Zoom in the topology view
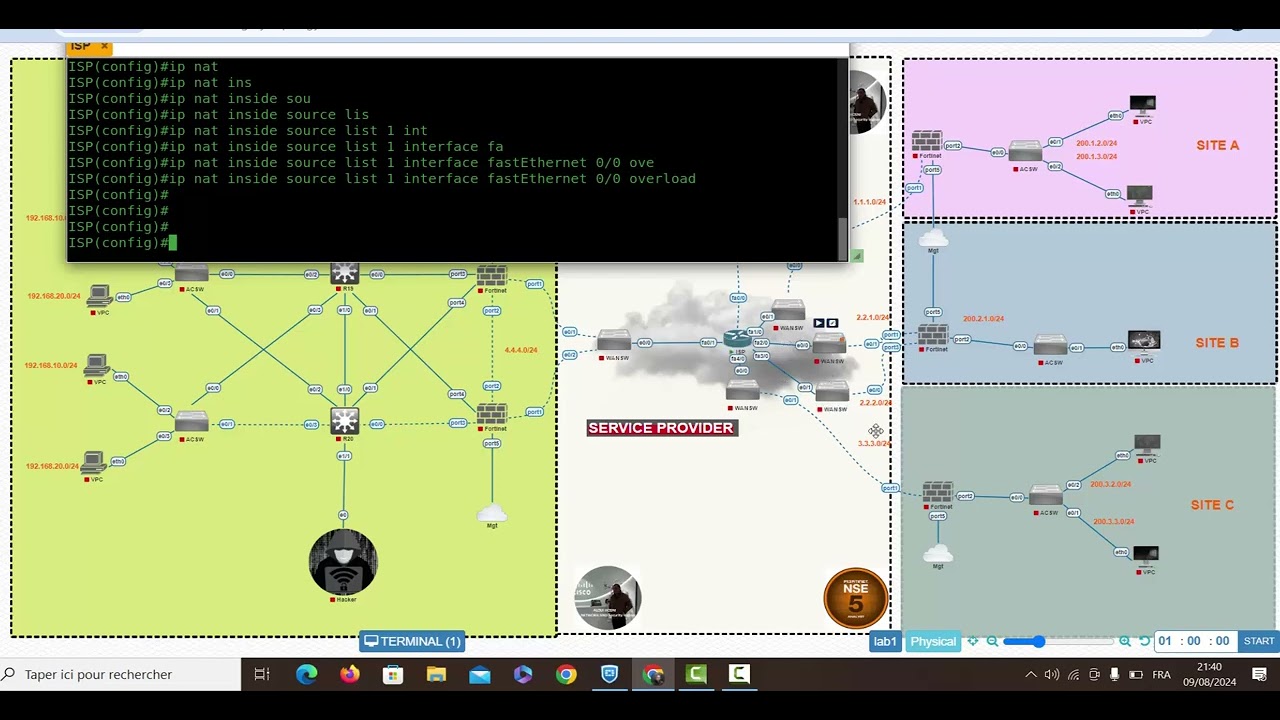This screenshot has width=1280, height=720. (1125, 641)
